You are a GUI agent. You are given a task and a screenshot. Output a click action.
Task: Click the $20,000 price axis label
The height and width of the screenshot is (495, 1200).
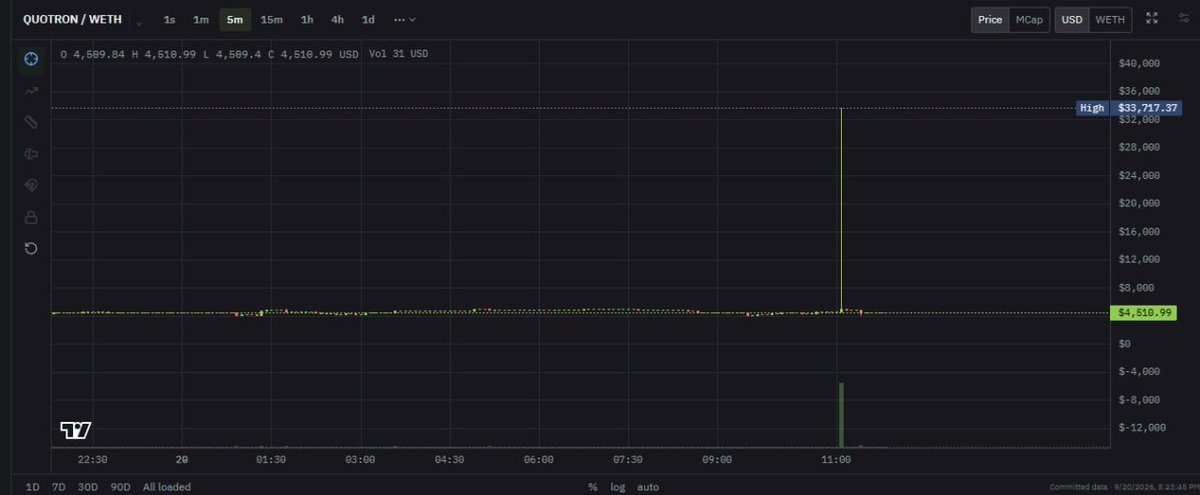click(x=1138, y=203)
